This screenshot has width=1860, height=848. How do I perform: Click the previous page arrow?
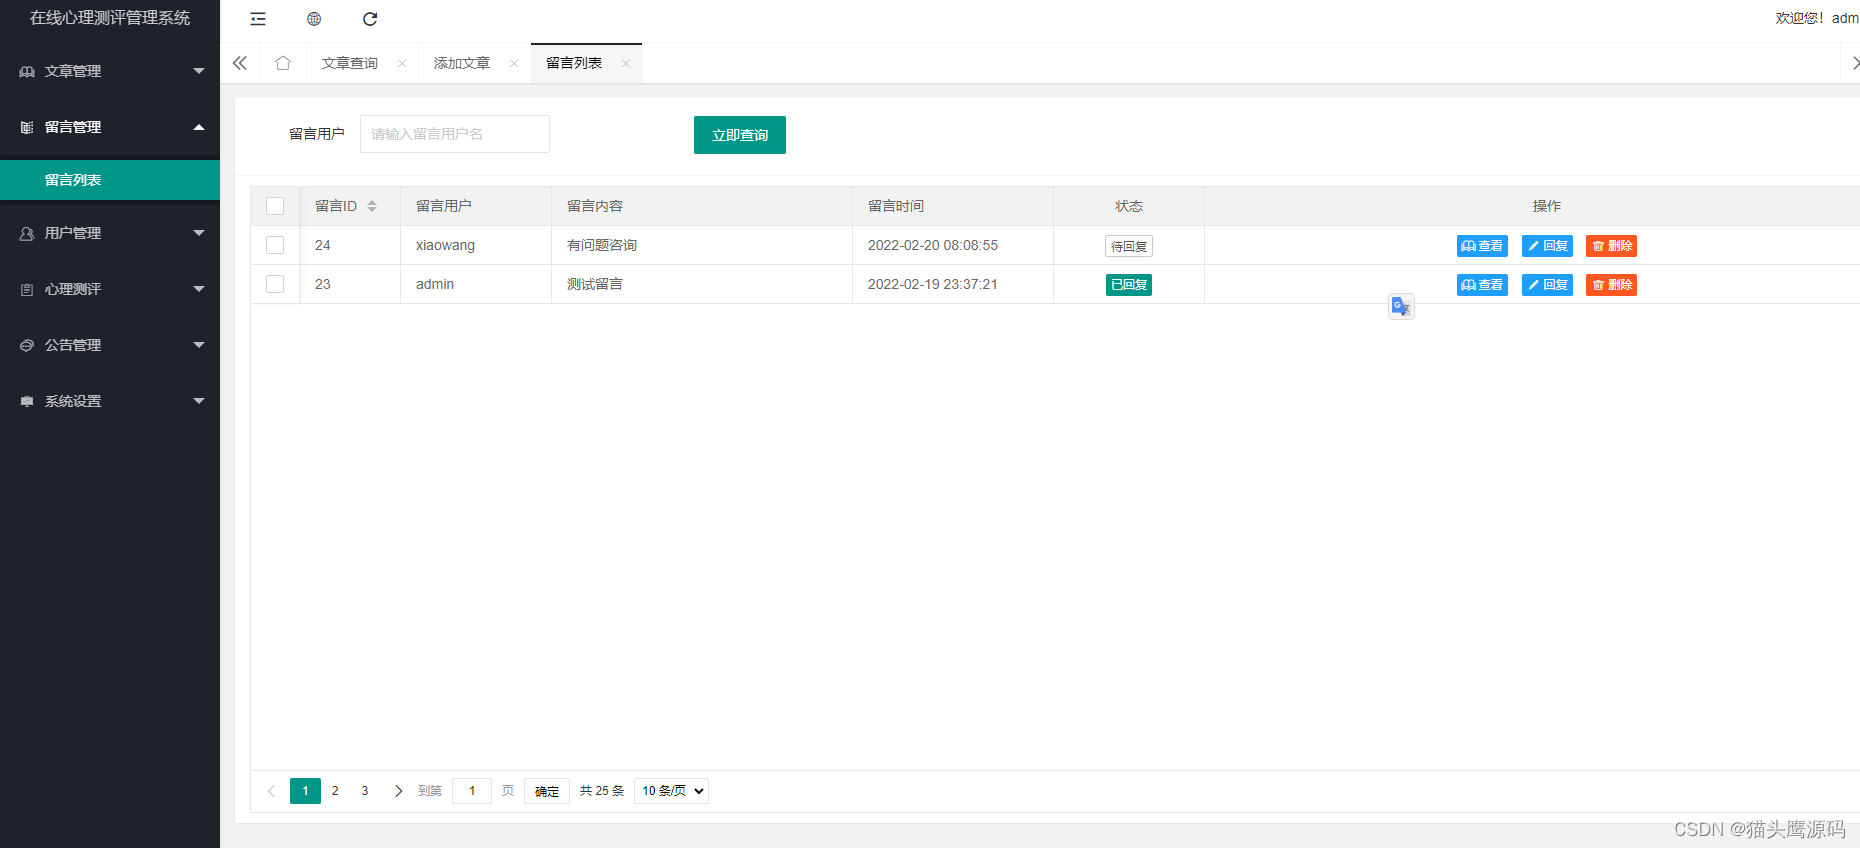(271, 791)
